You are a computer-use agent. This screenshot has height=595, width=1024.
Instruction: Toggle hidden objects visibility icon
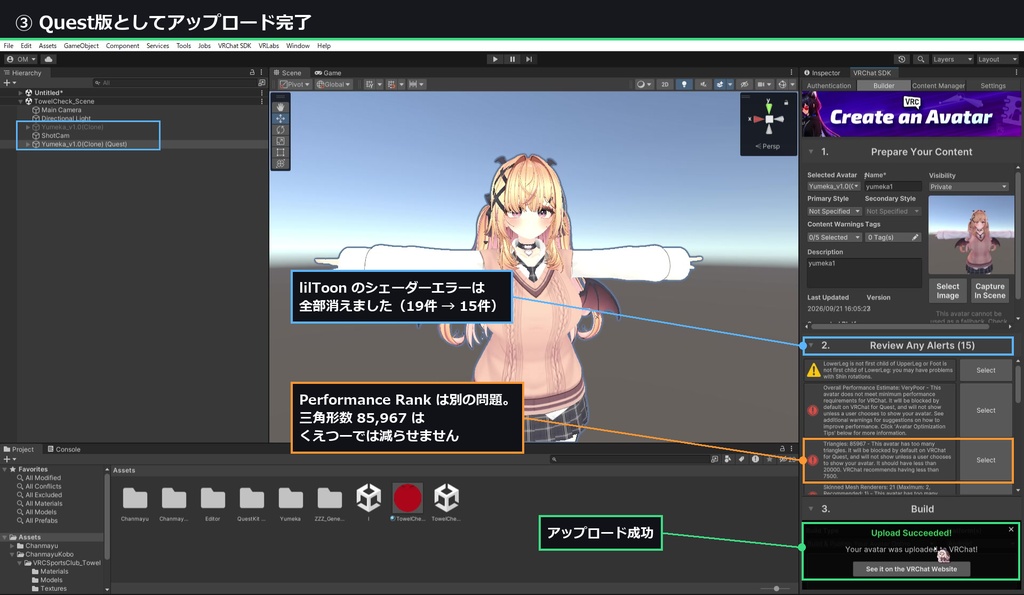744,84
